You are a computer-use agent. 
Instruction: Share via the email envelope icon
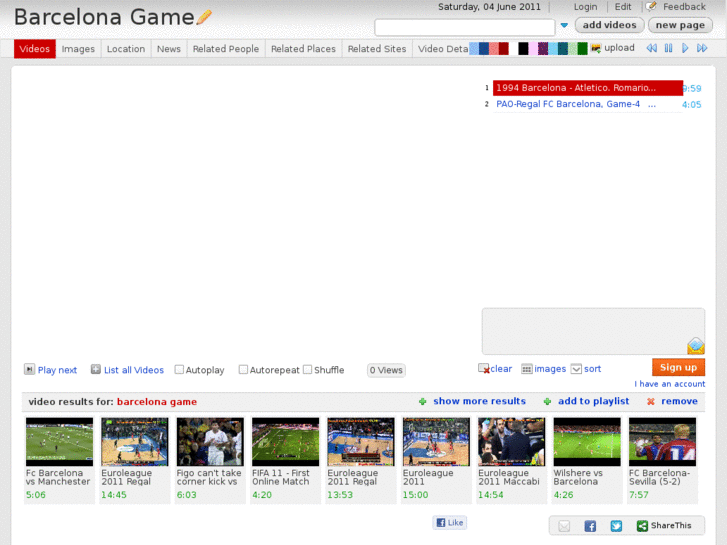pyautogui.click(x=564, y=526)
